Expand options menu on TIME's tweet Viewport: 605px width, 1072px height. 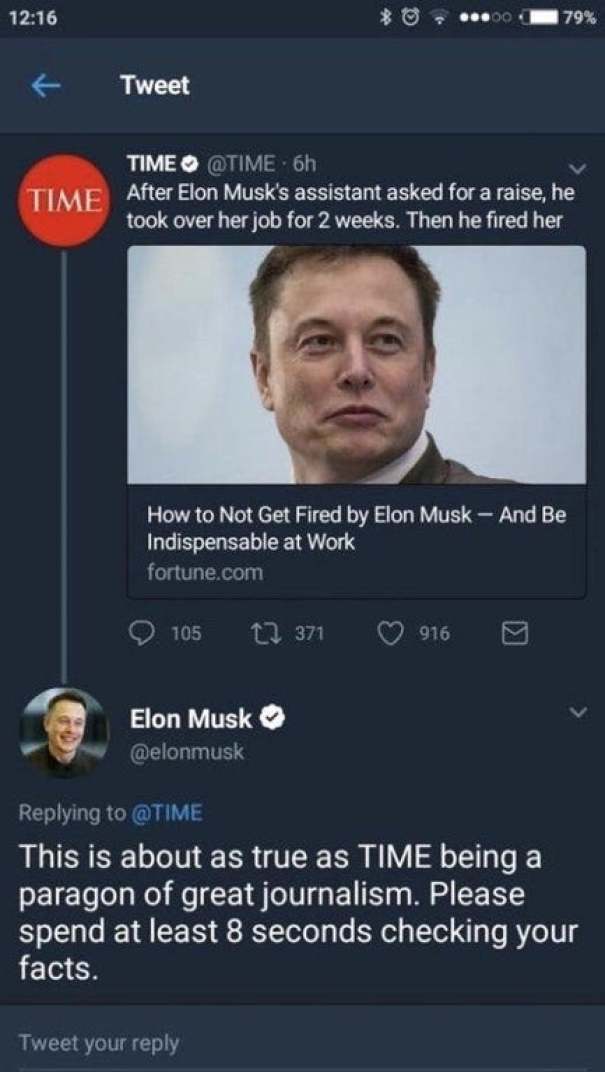pos(577,168)
